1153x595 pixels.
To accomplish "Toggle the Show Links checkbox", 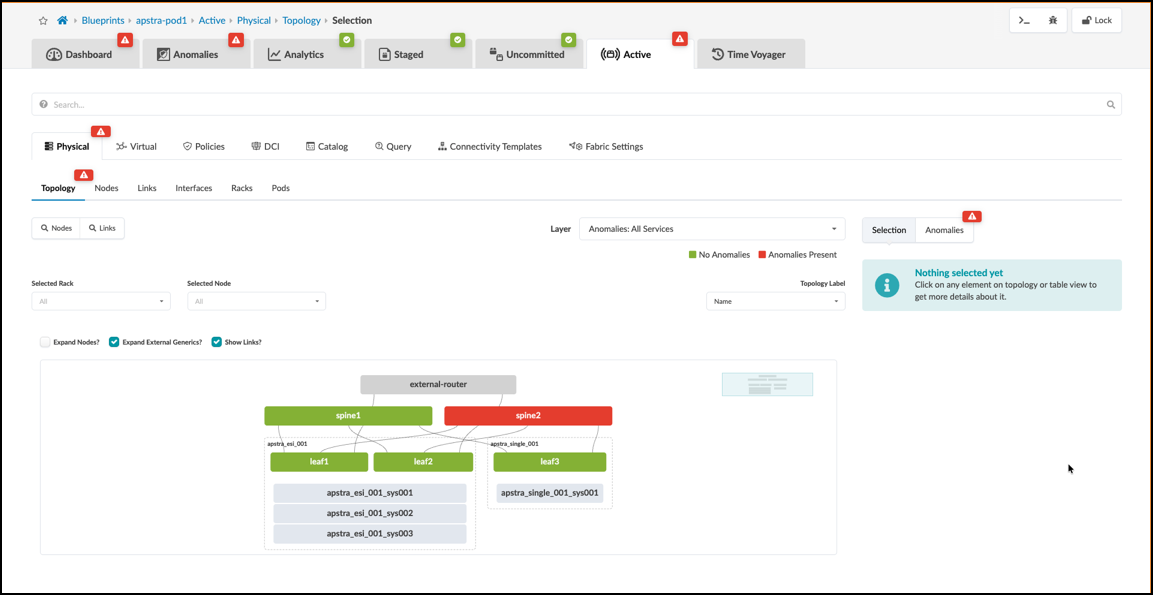I will click(x=217, y=342).
